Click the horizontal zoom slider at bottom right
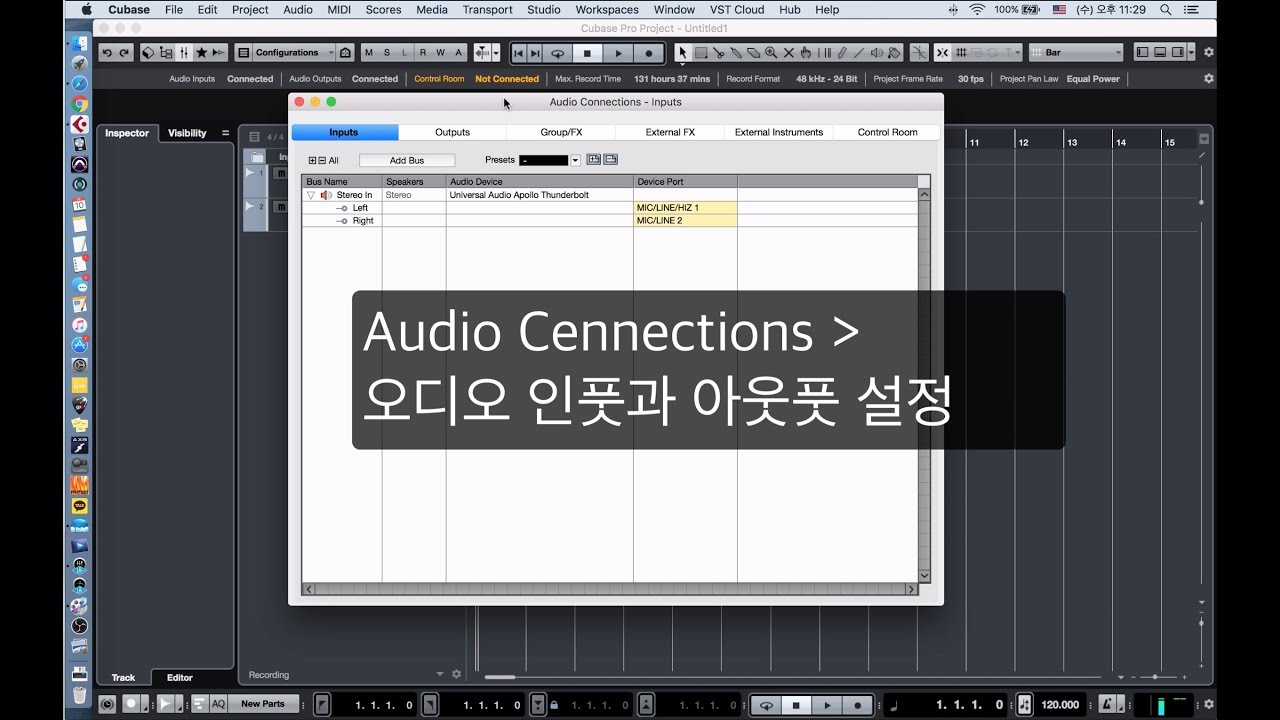 1155,676
